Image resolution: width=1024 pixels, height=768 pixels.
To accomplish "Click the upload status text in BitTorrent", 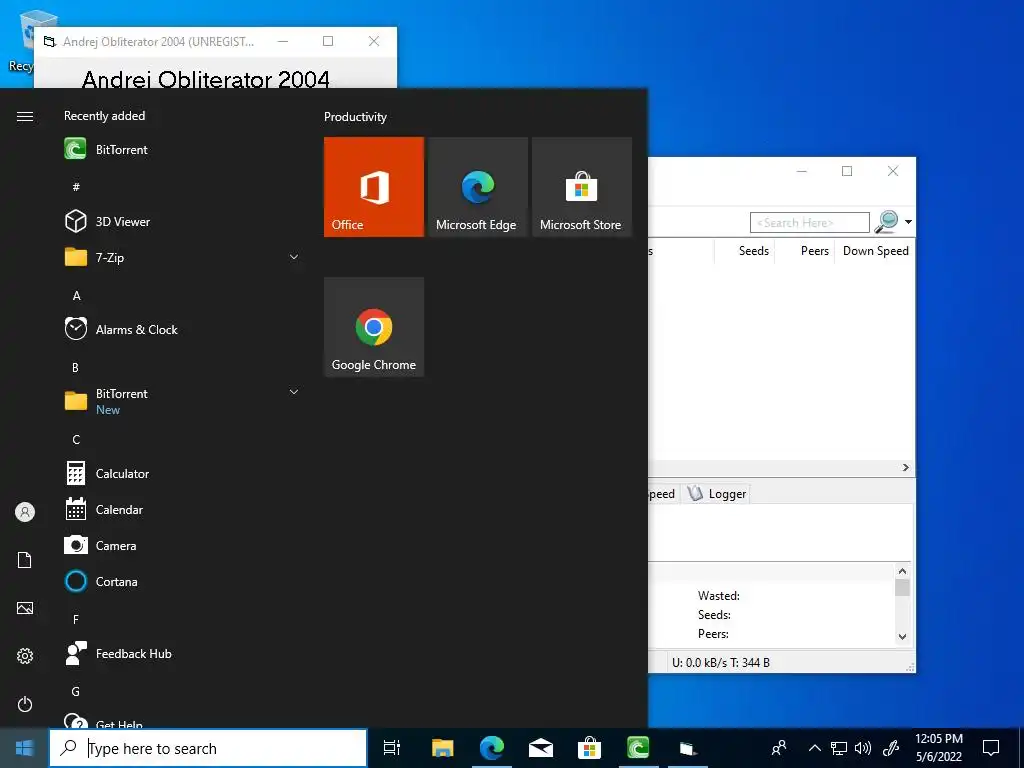I will point(720,663).
